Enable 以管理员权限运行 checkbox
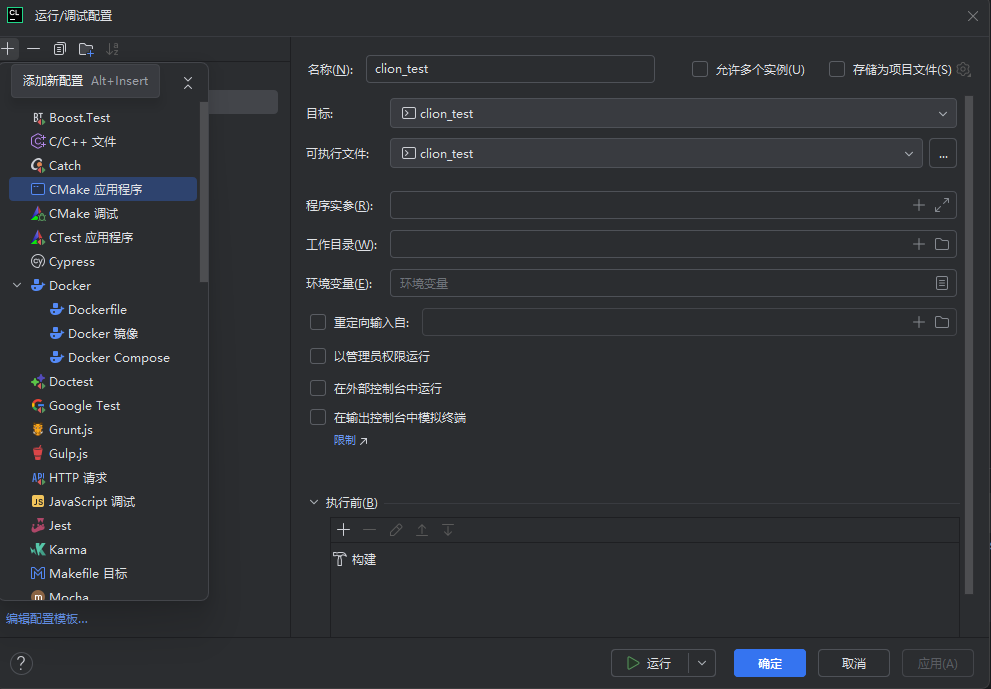This screenshot has width=991, height=689. [318, 357]
